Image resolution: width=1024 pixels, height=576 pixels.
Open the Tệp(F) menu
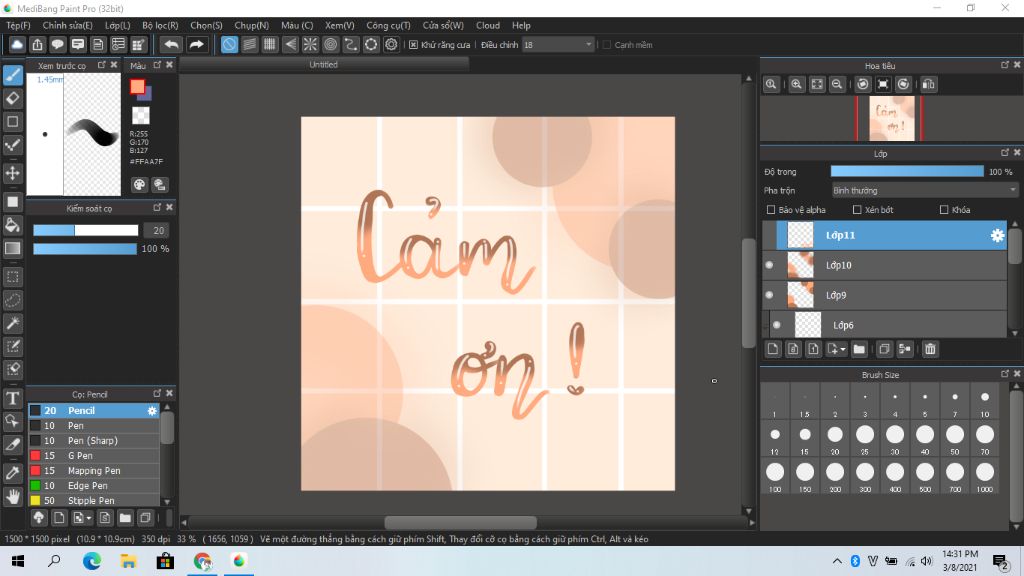[x=18, y=25]
